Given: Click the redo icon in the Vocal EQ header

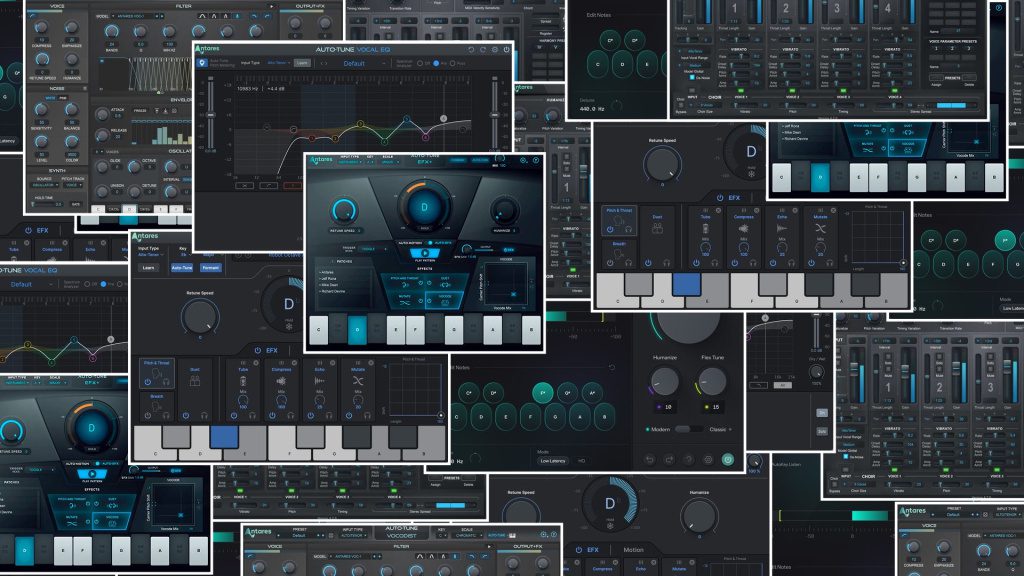Looking at the screenshot, I should [x=483, y=50].
